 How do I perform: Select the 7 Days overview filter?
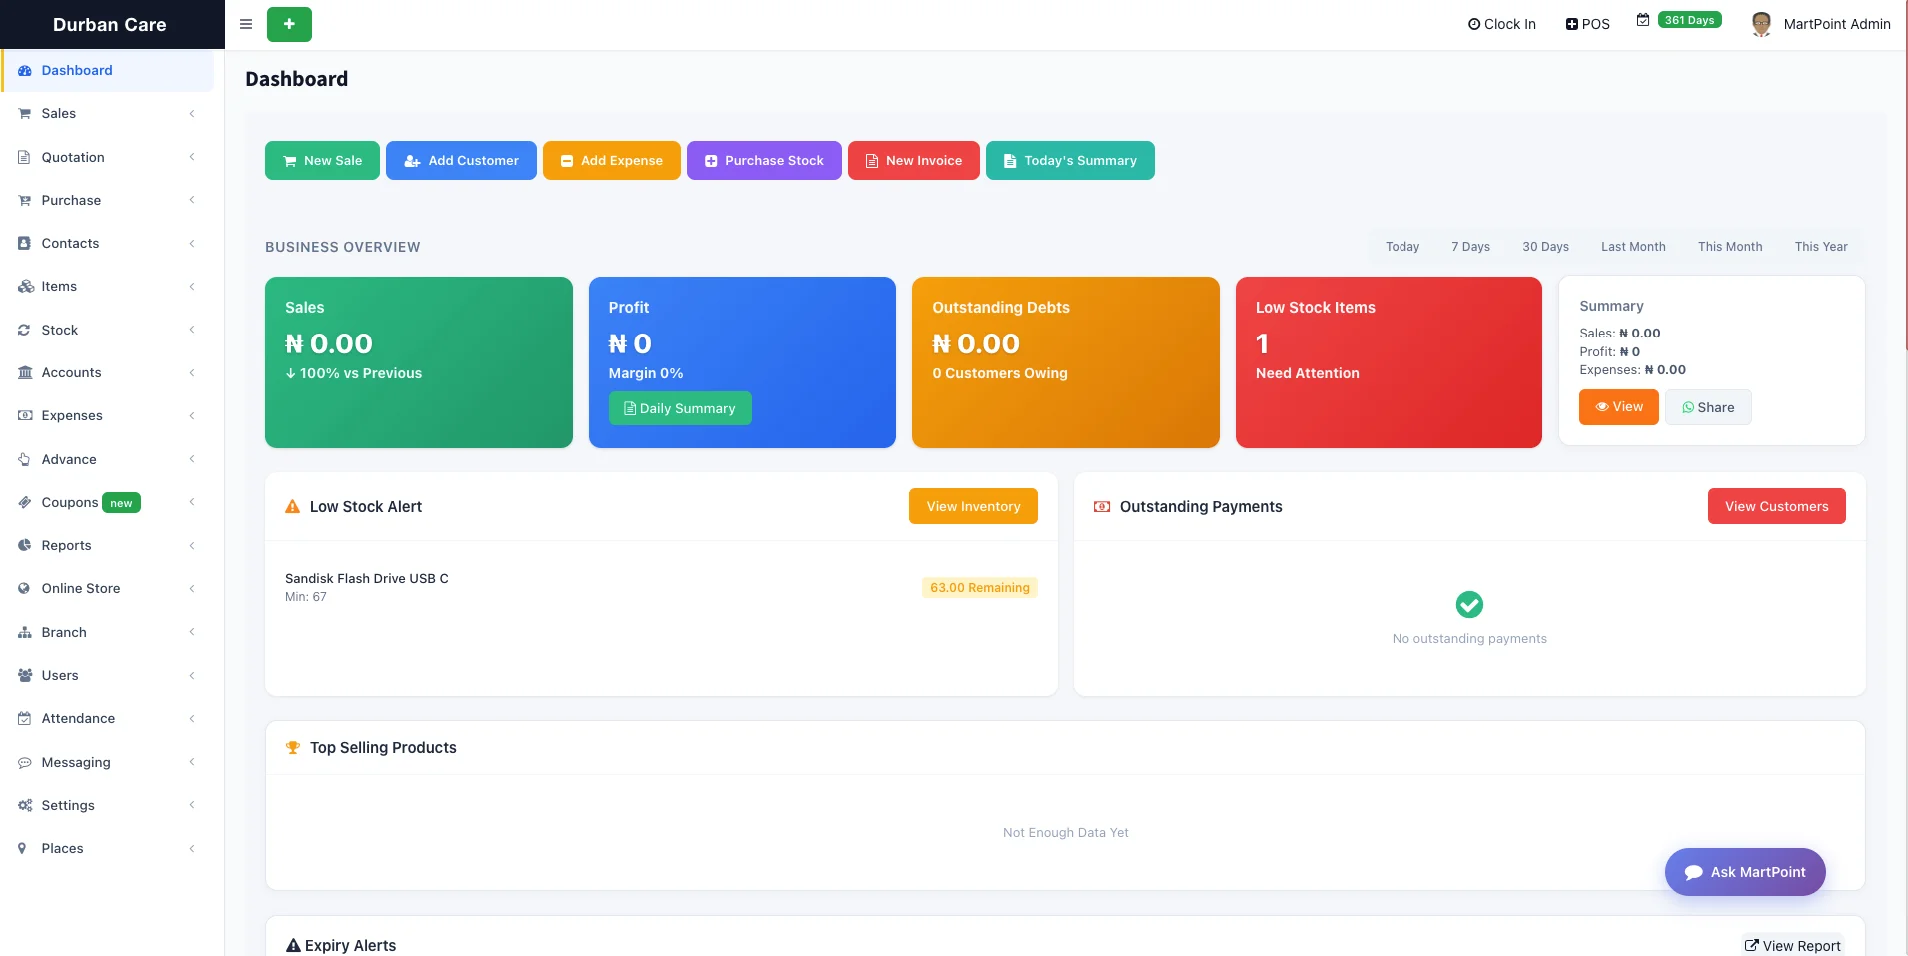coord(1470,247)
